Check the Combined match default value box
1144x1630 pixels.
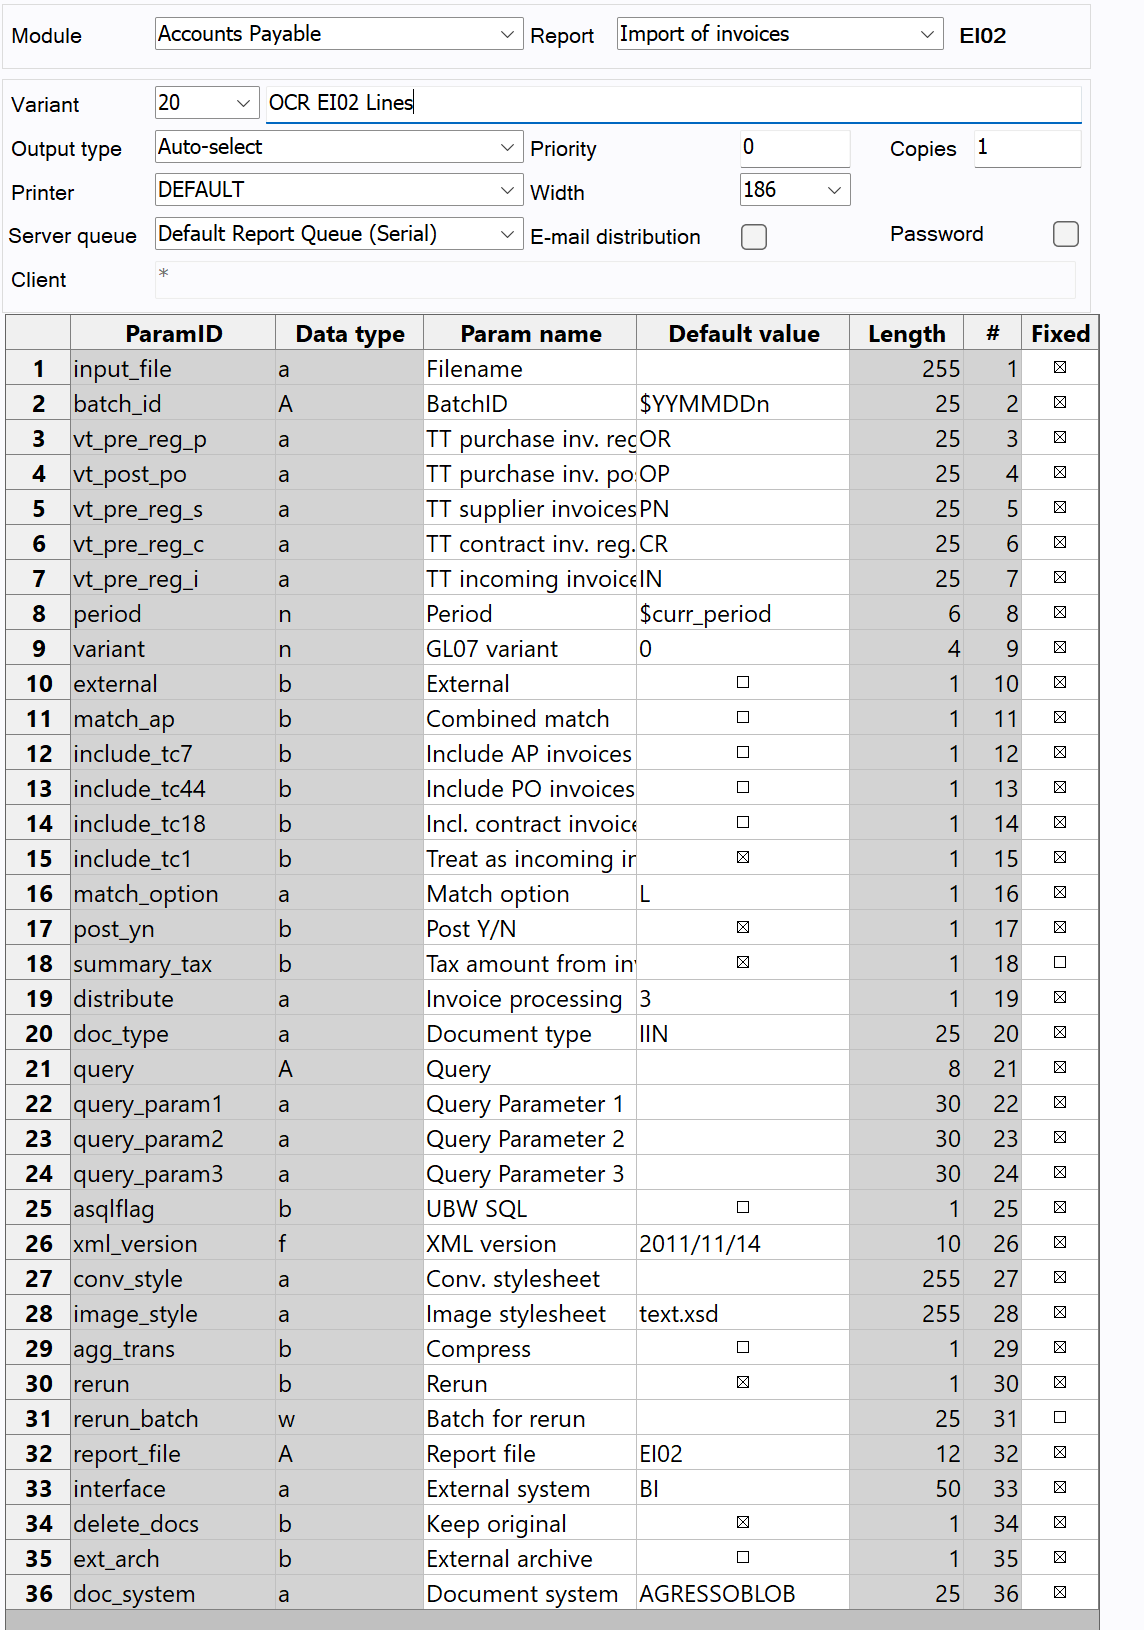click(742, 717)
